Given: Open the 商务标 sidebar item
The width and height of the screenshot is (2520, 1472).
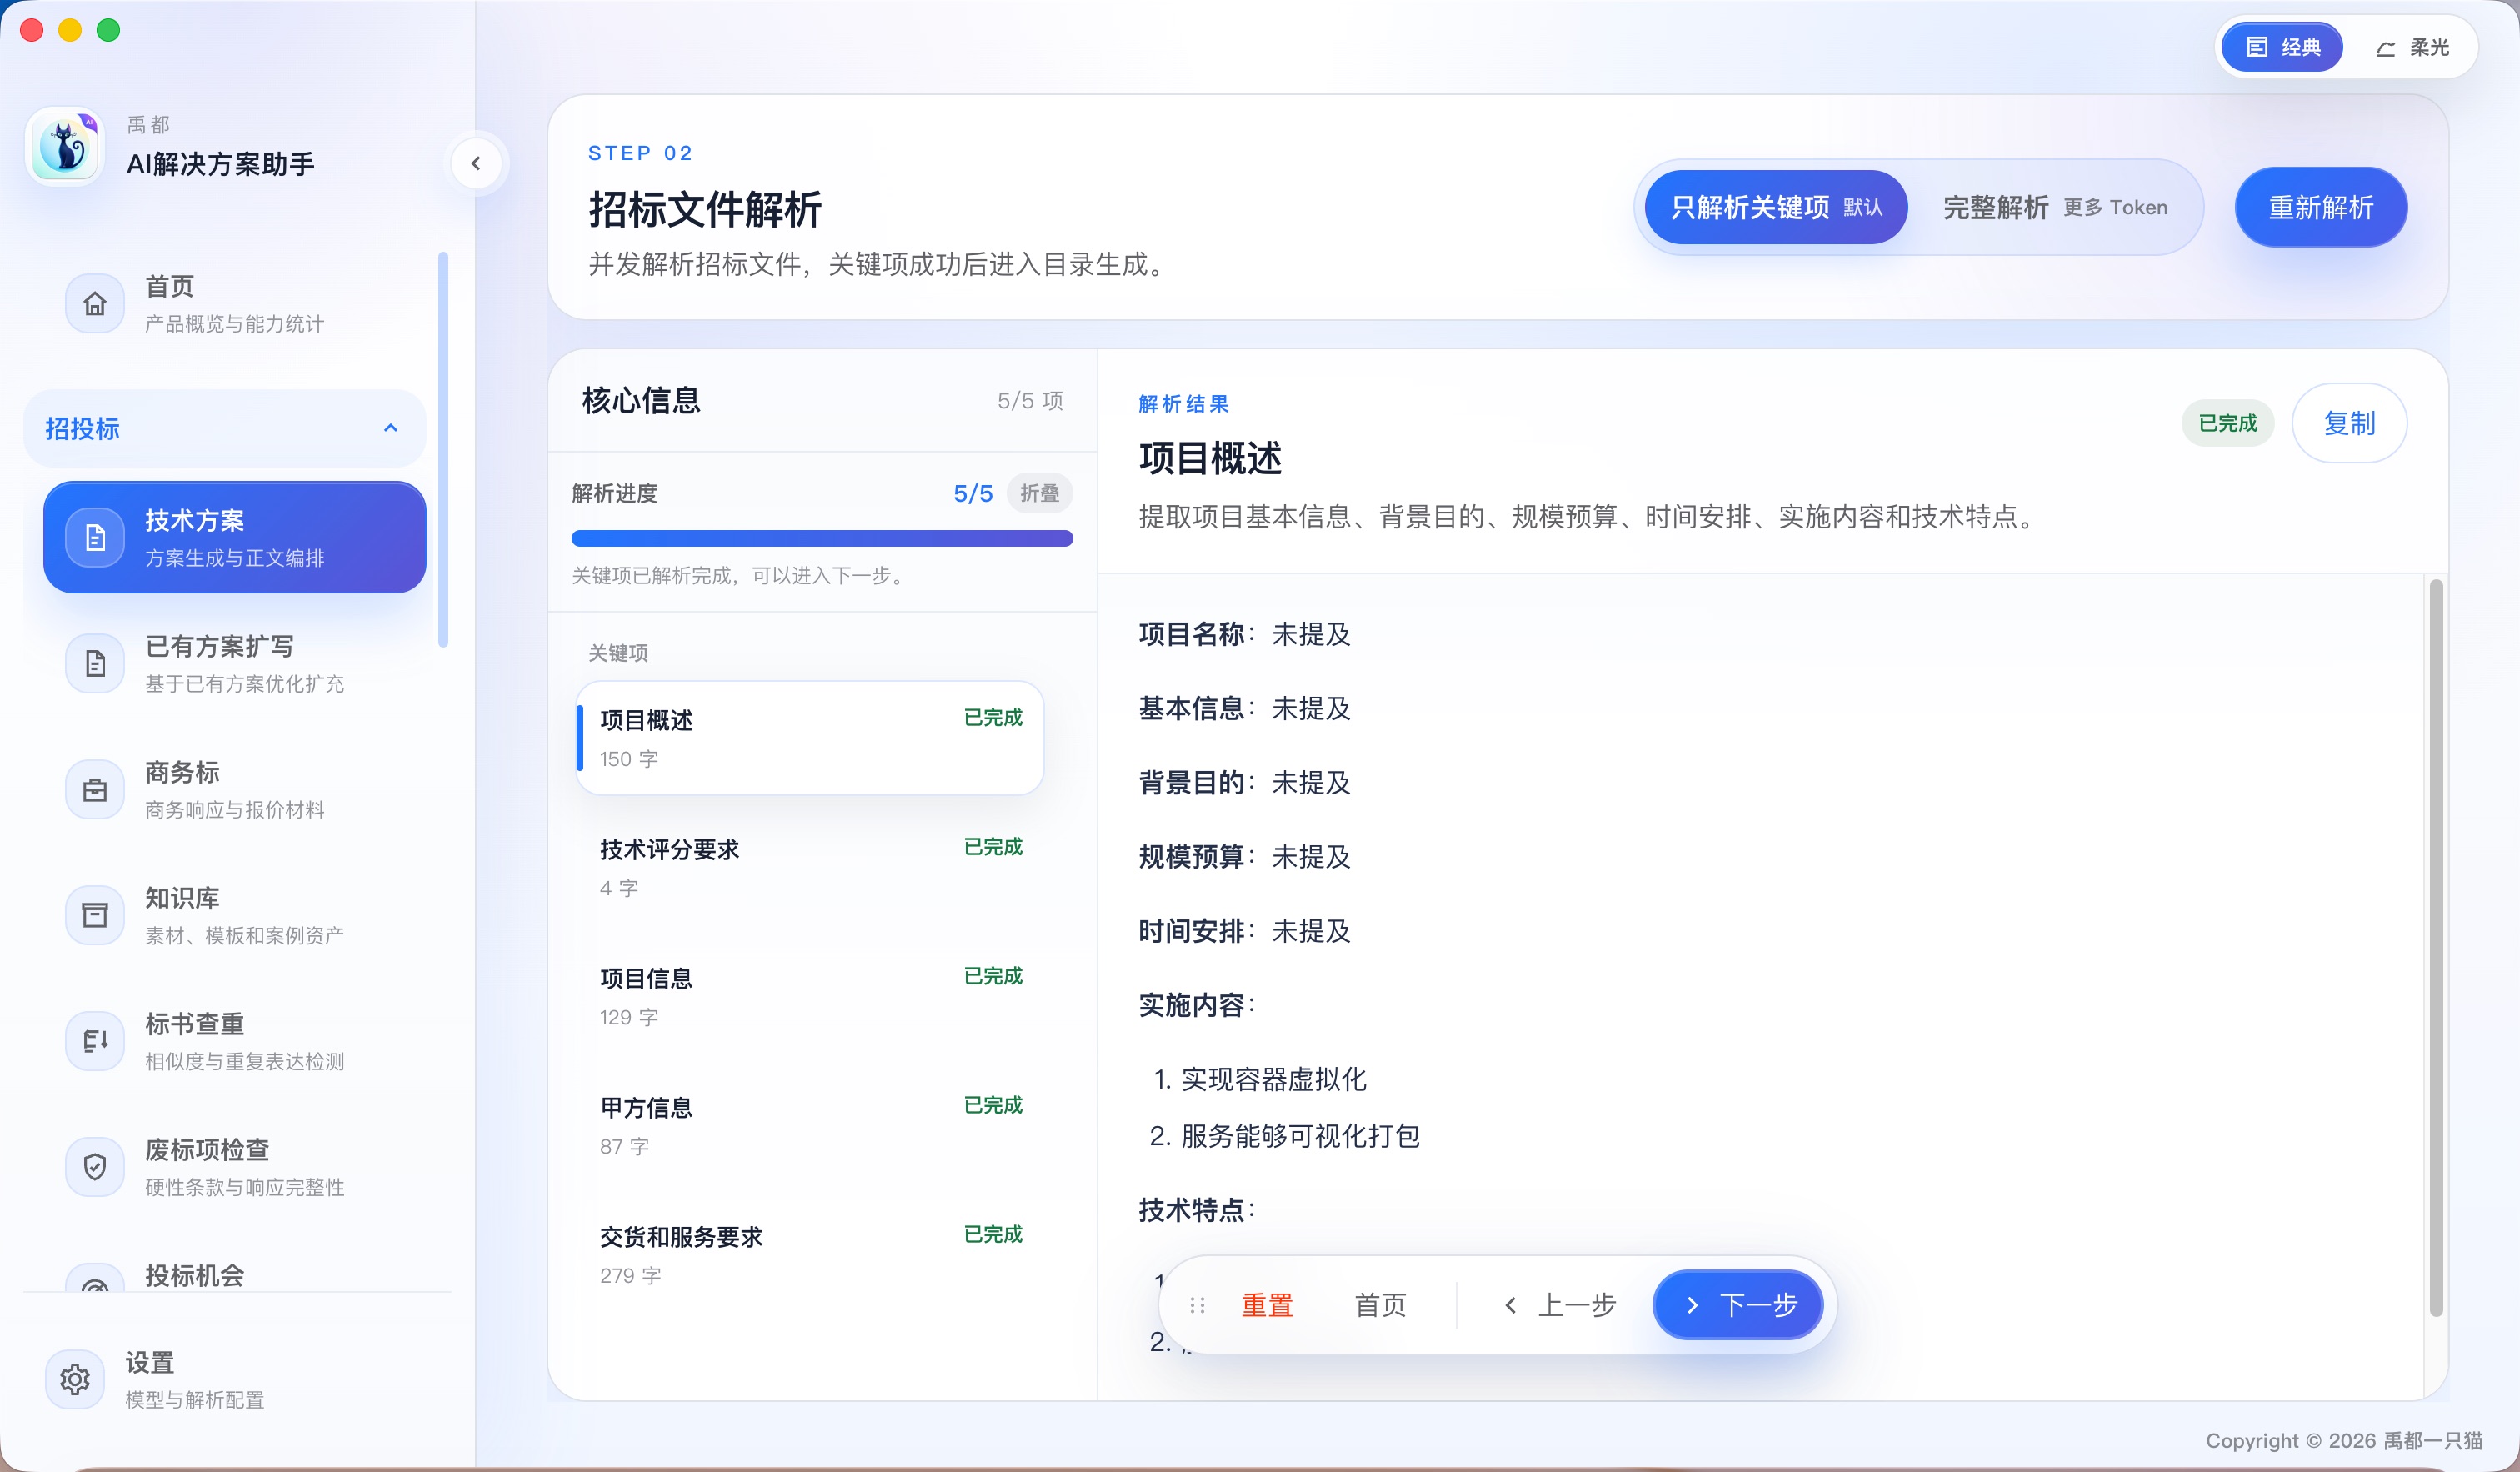Looking at the screenshot, I should coord(235,790).
